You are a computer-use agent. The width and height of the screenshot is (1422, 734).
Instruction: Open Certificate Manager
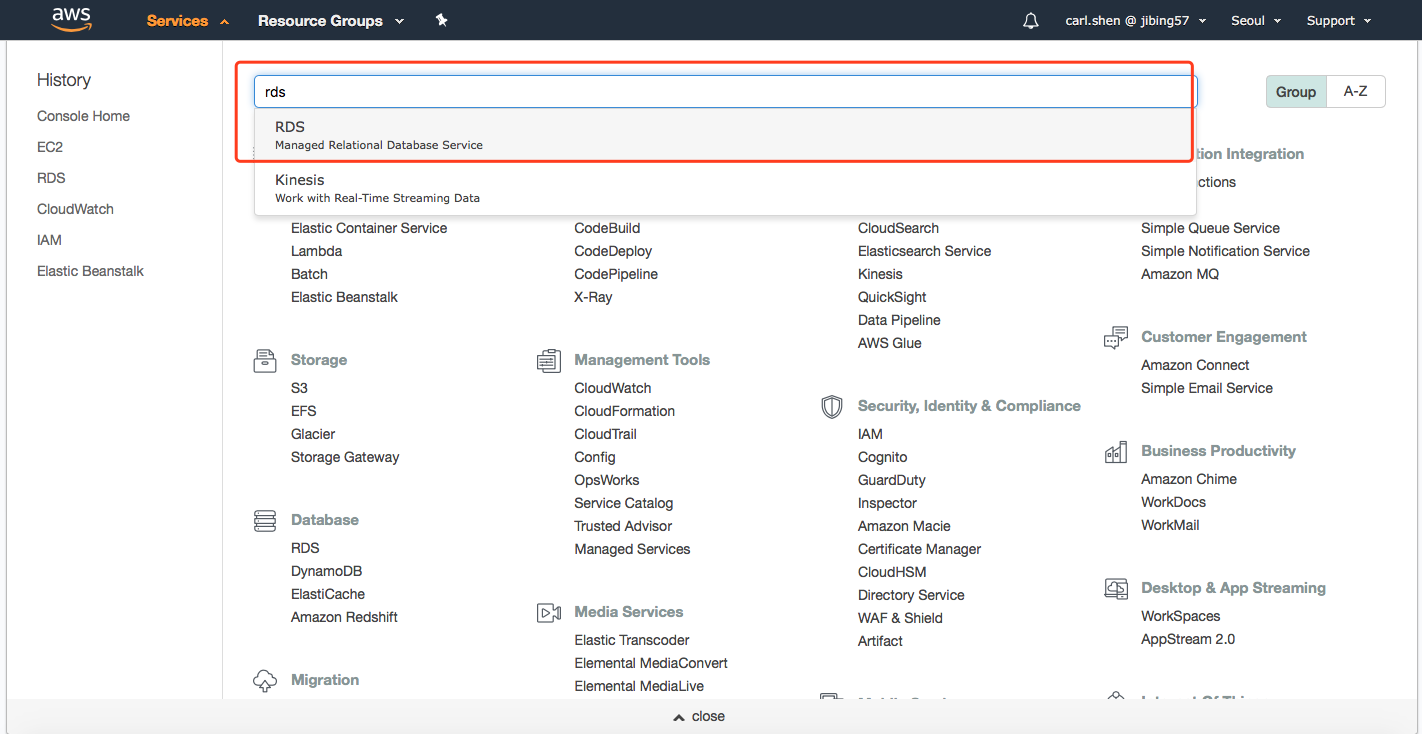point(920,549)
